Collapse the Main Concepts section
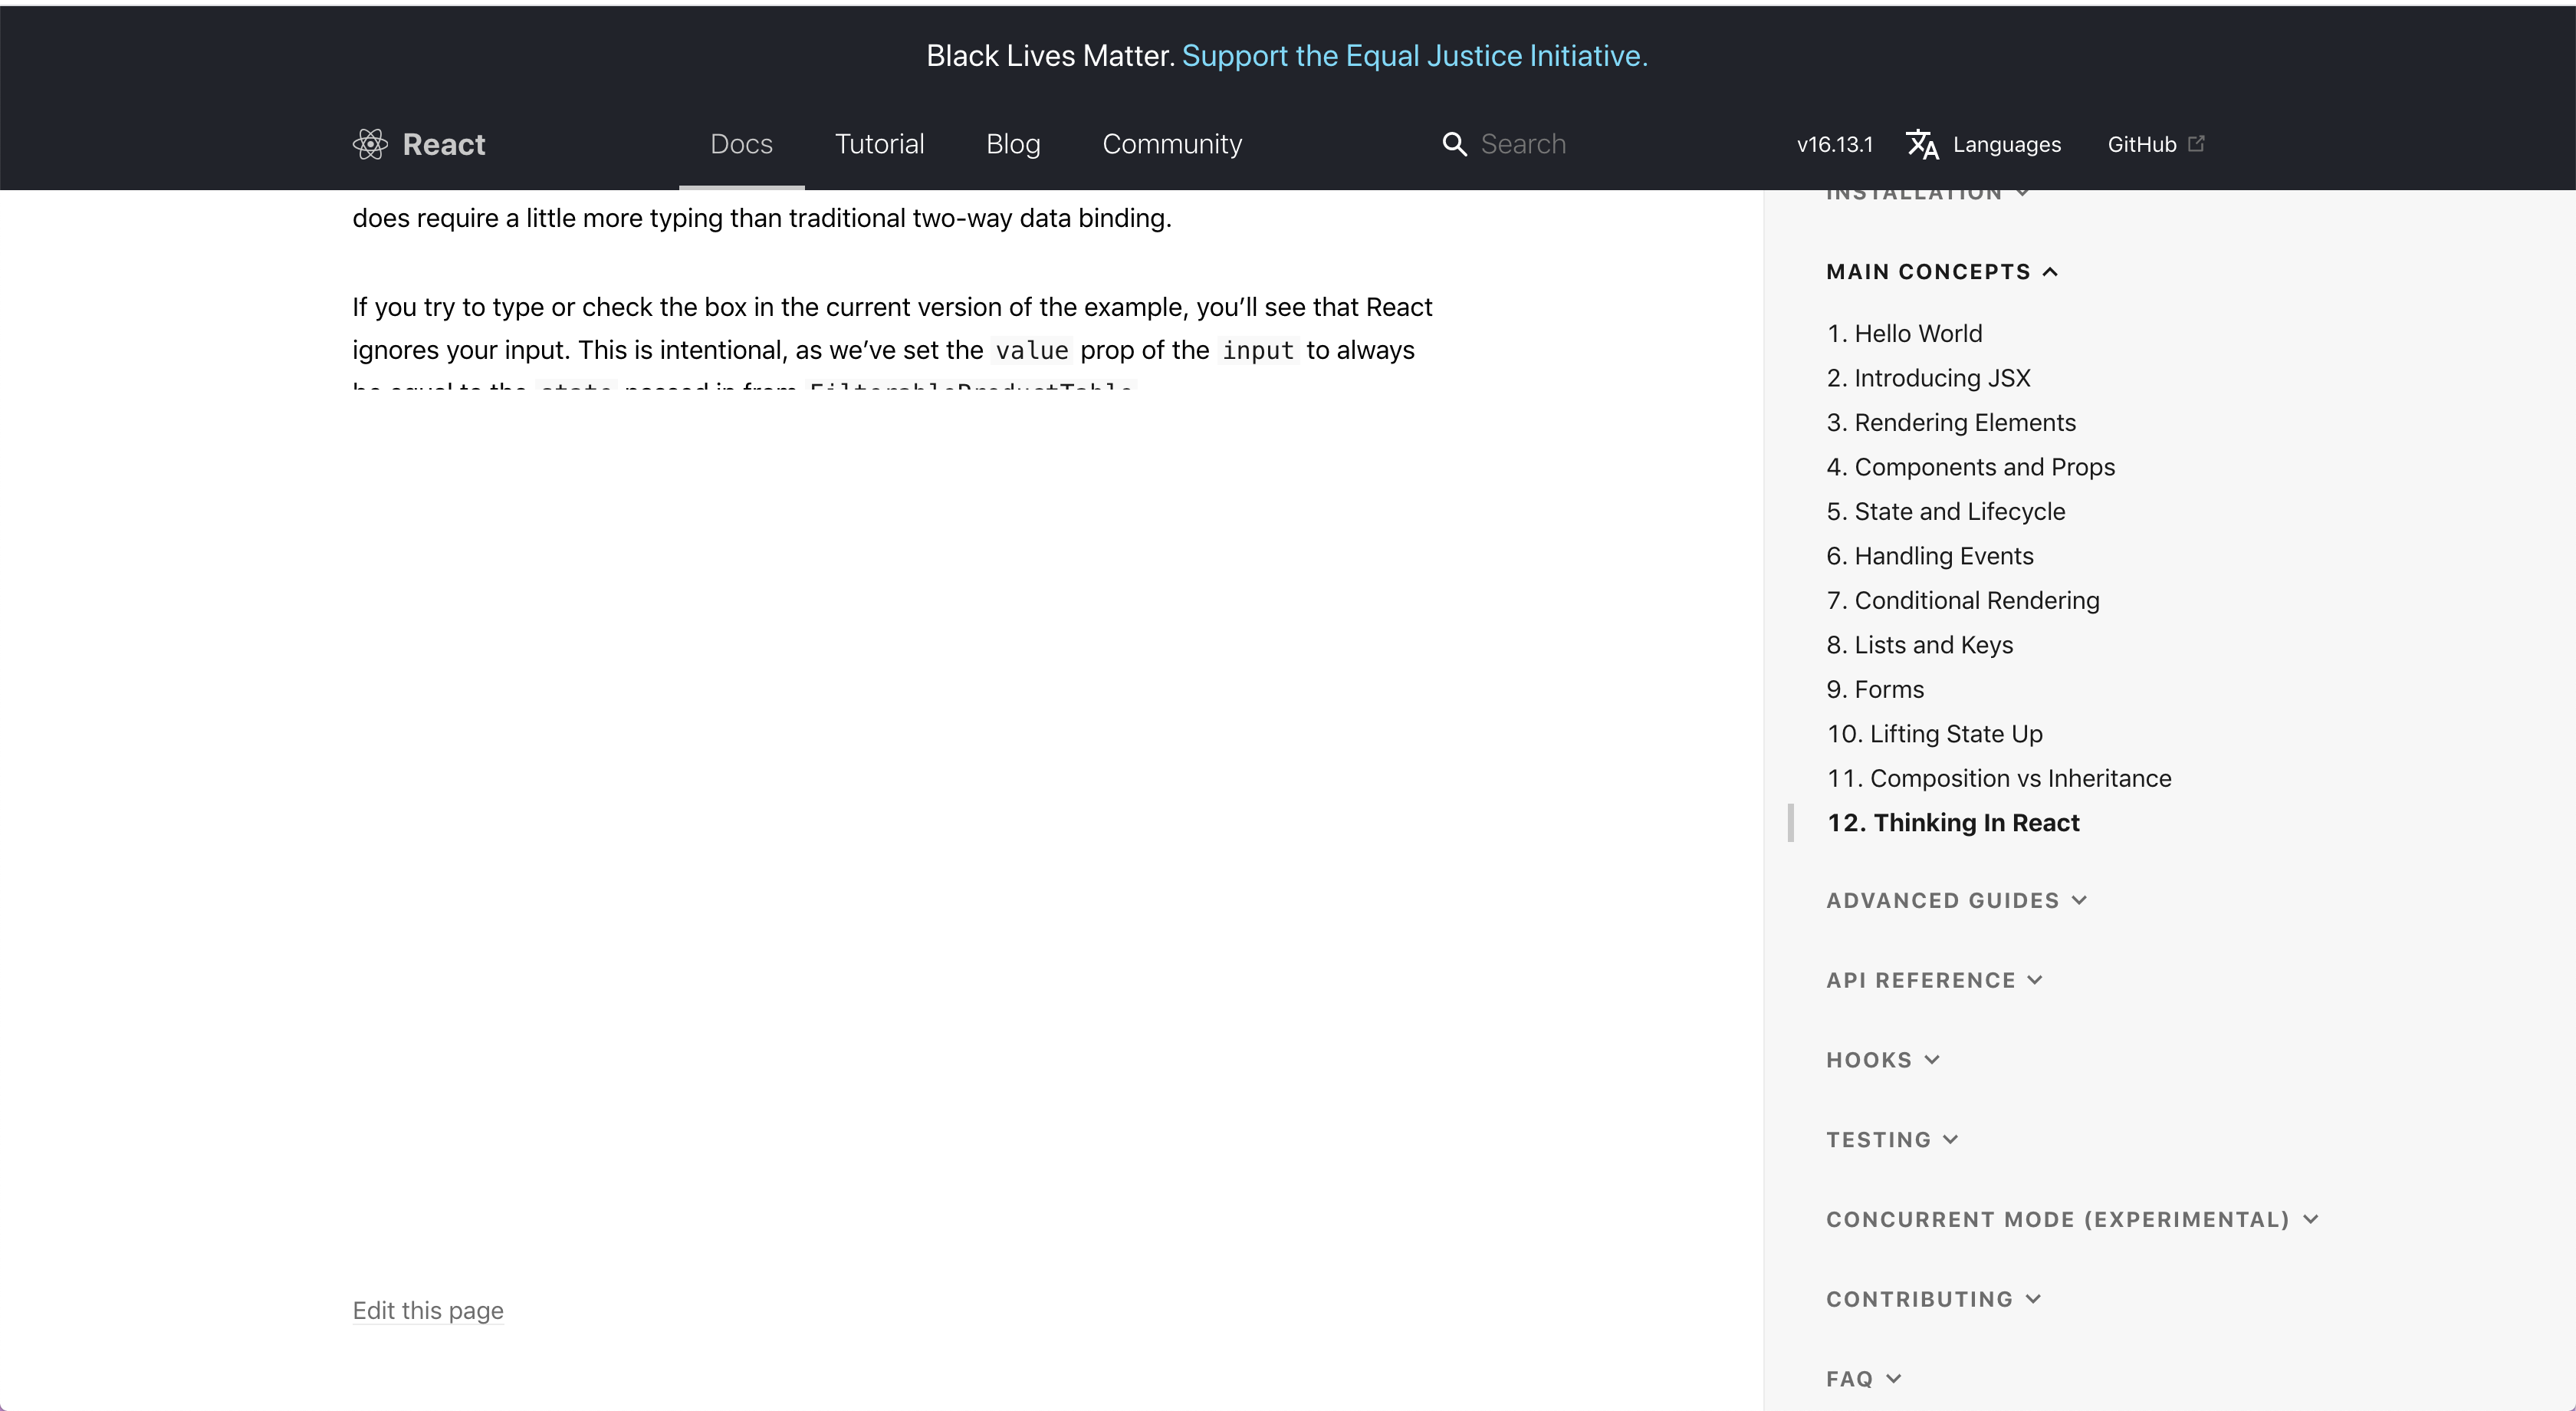The width and height of the screenshot is (2576, 1411). point(1941,271)
